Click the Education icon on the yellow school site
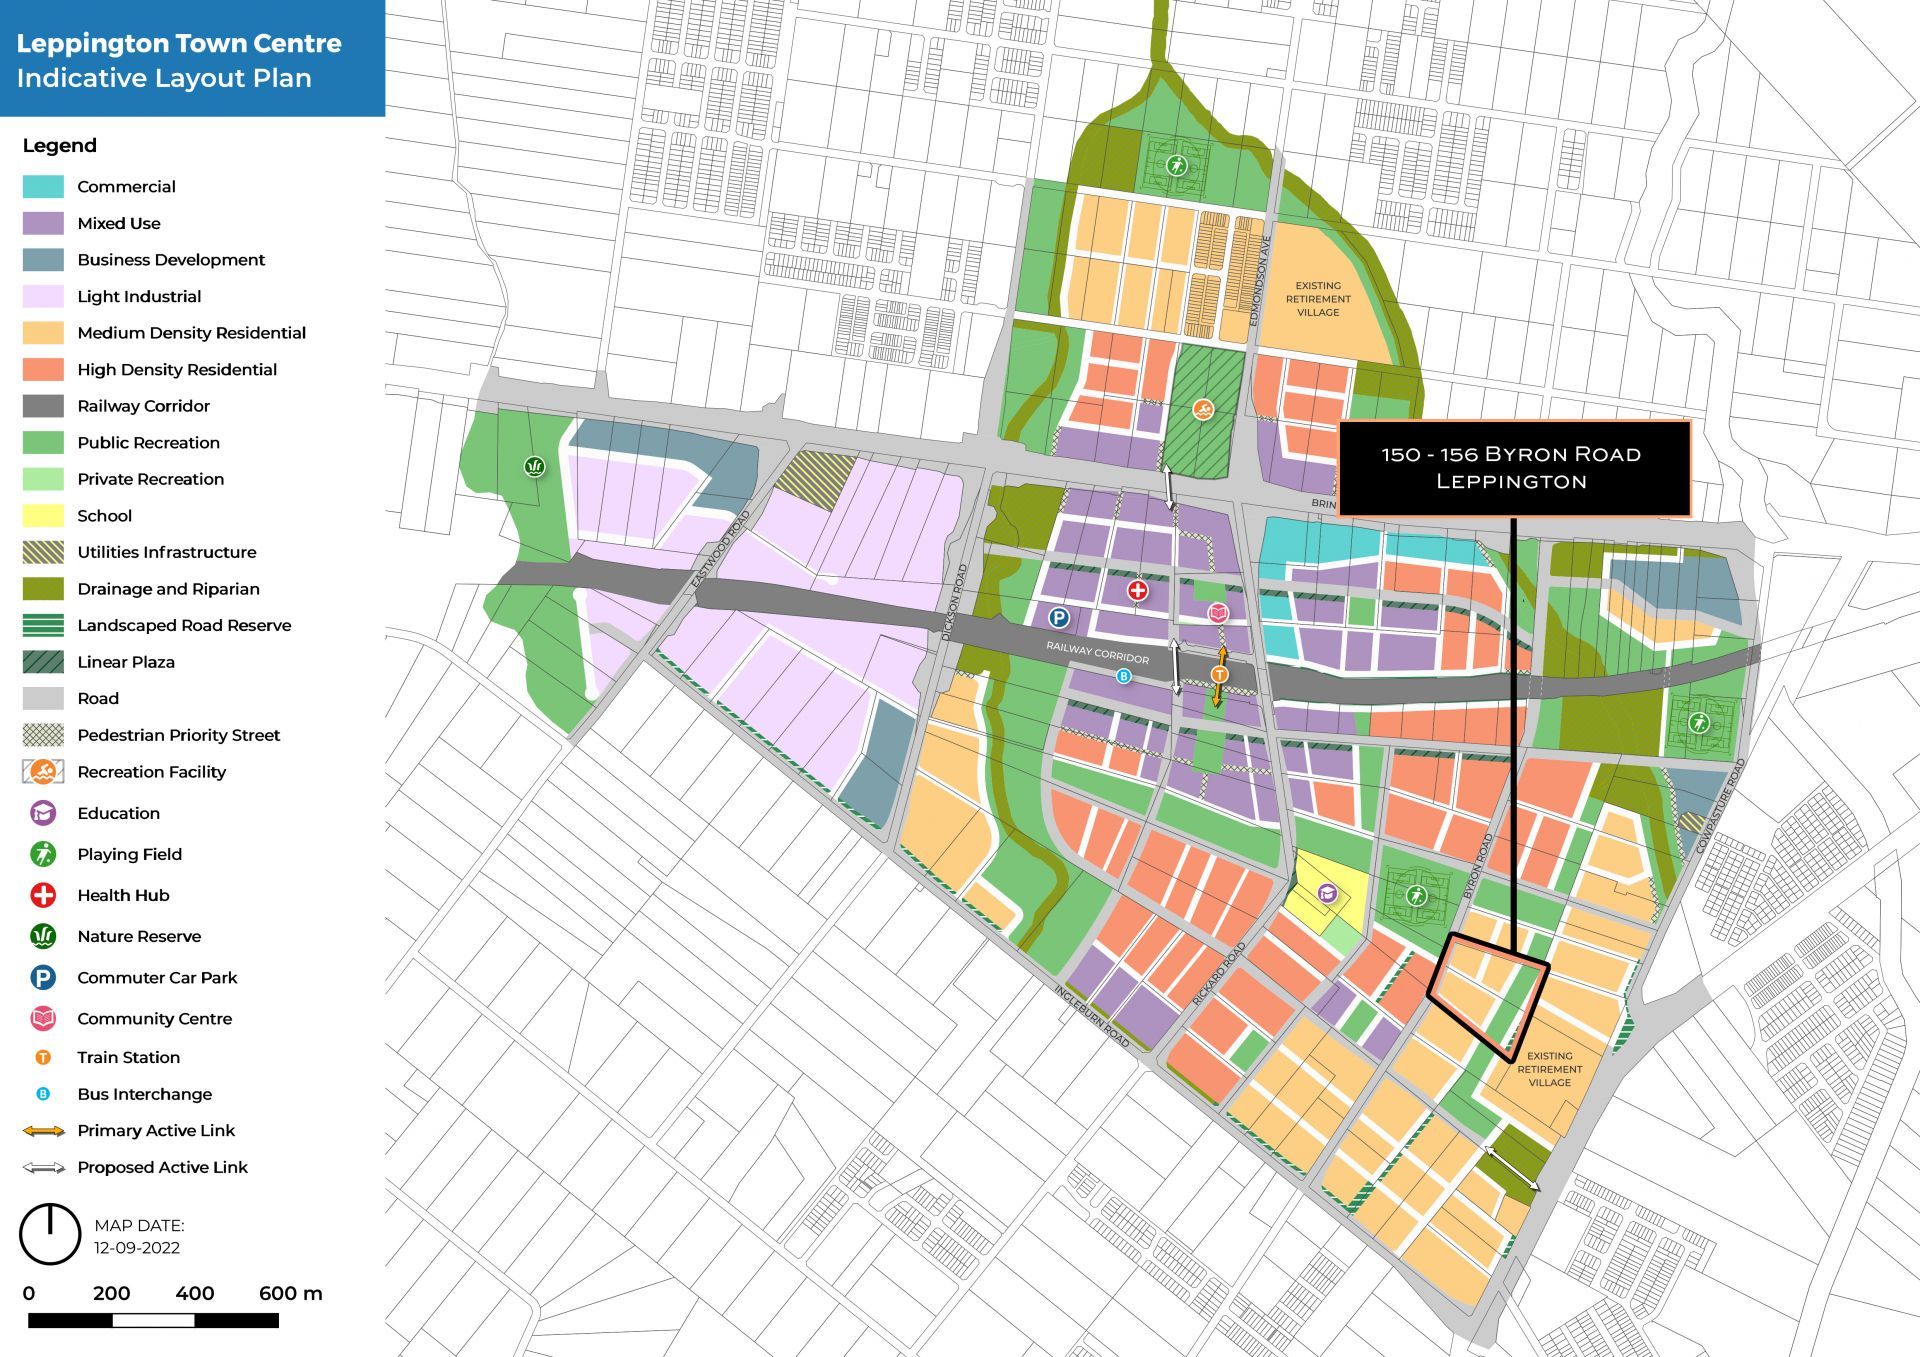Viewport: 1920px width, 1357px height. click(x=1327, y=893)
